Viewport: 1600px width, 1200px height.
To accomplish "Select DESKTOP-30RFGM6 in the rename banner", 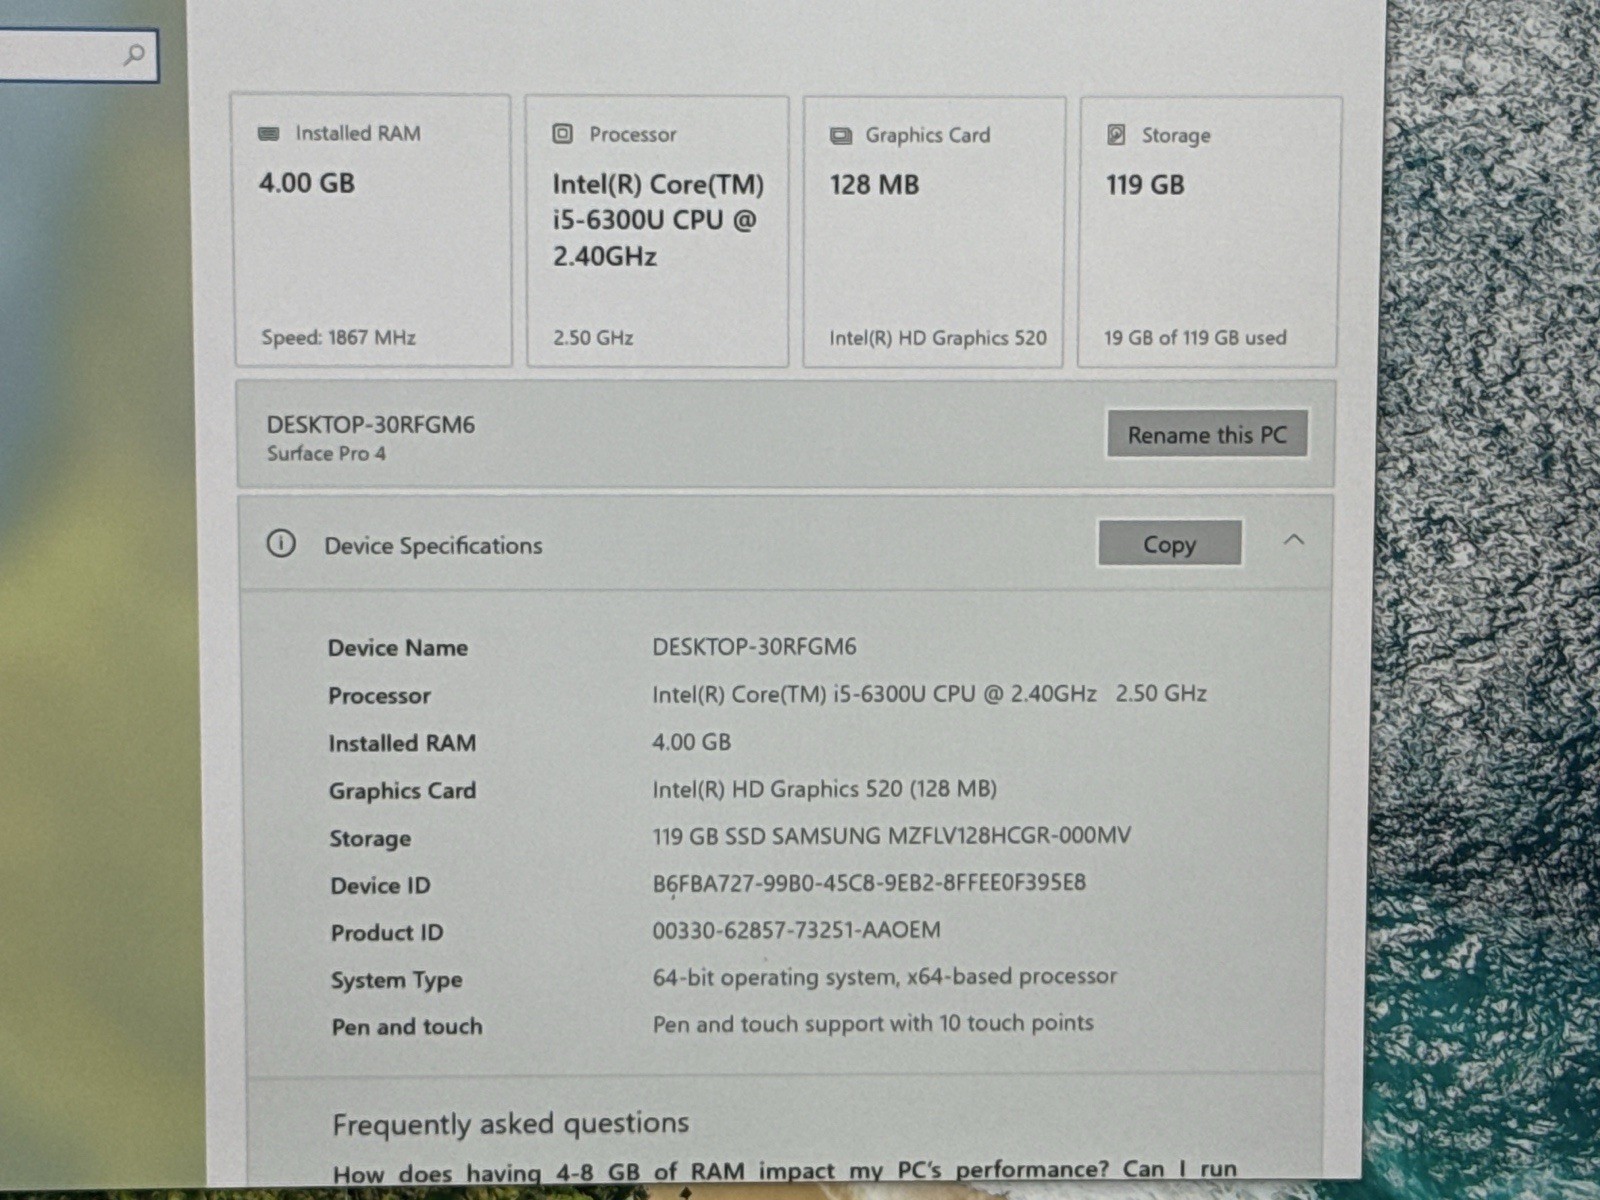I will click(x=370, y=424).
